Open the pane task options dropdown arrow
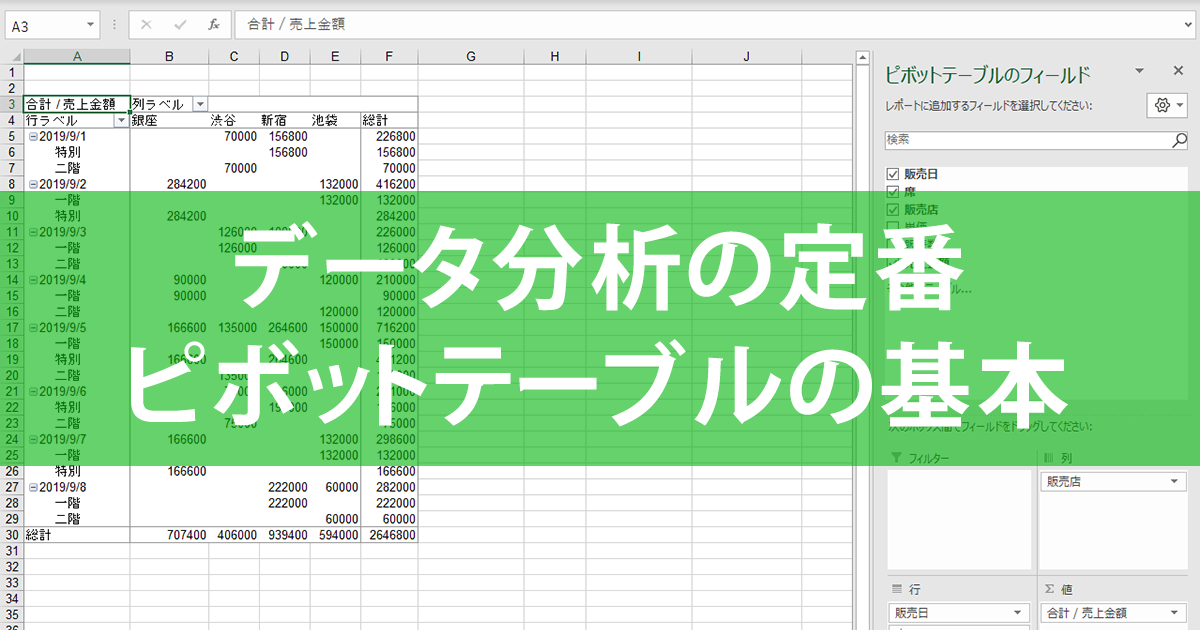Viewport: 1200px width, 630px height. [1139, 71]
